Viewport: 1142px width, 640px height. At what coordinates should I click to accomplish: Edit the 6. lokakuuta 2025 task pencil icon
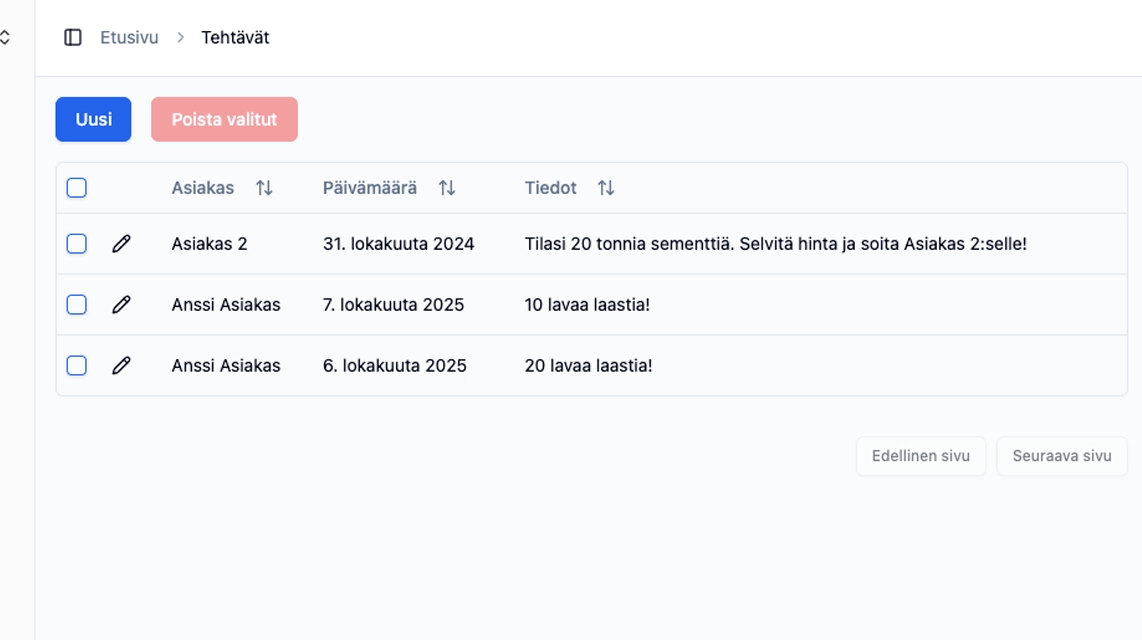[x=121, y=366]
